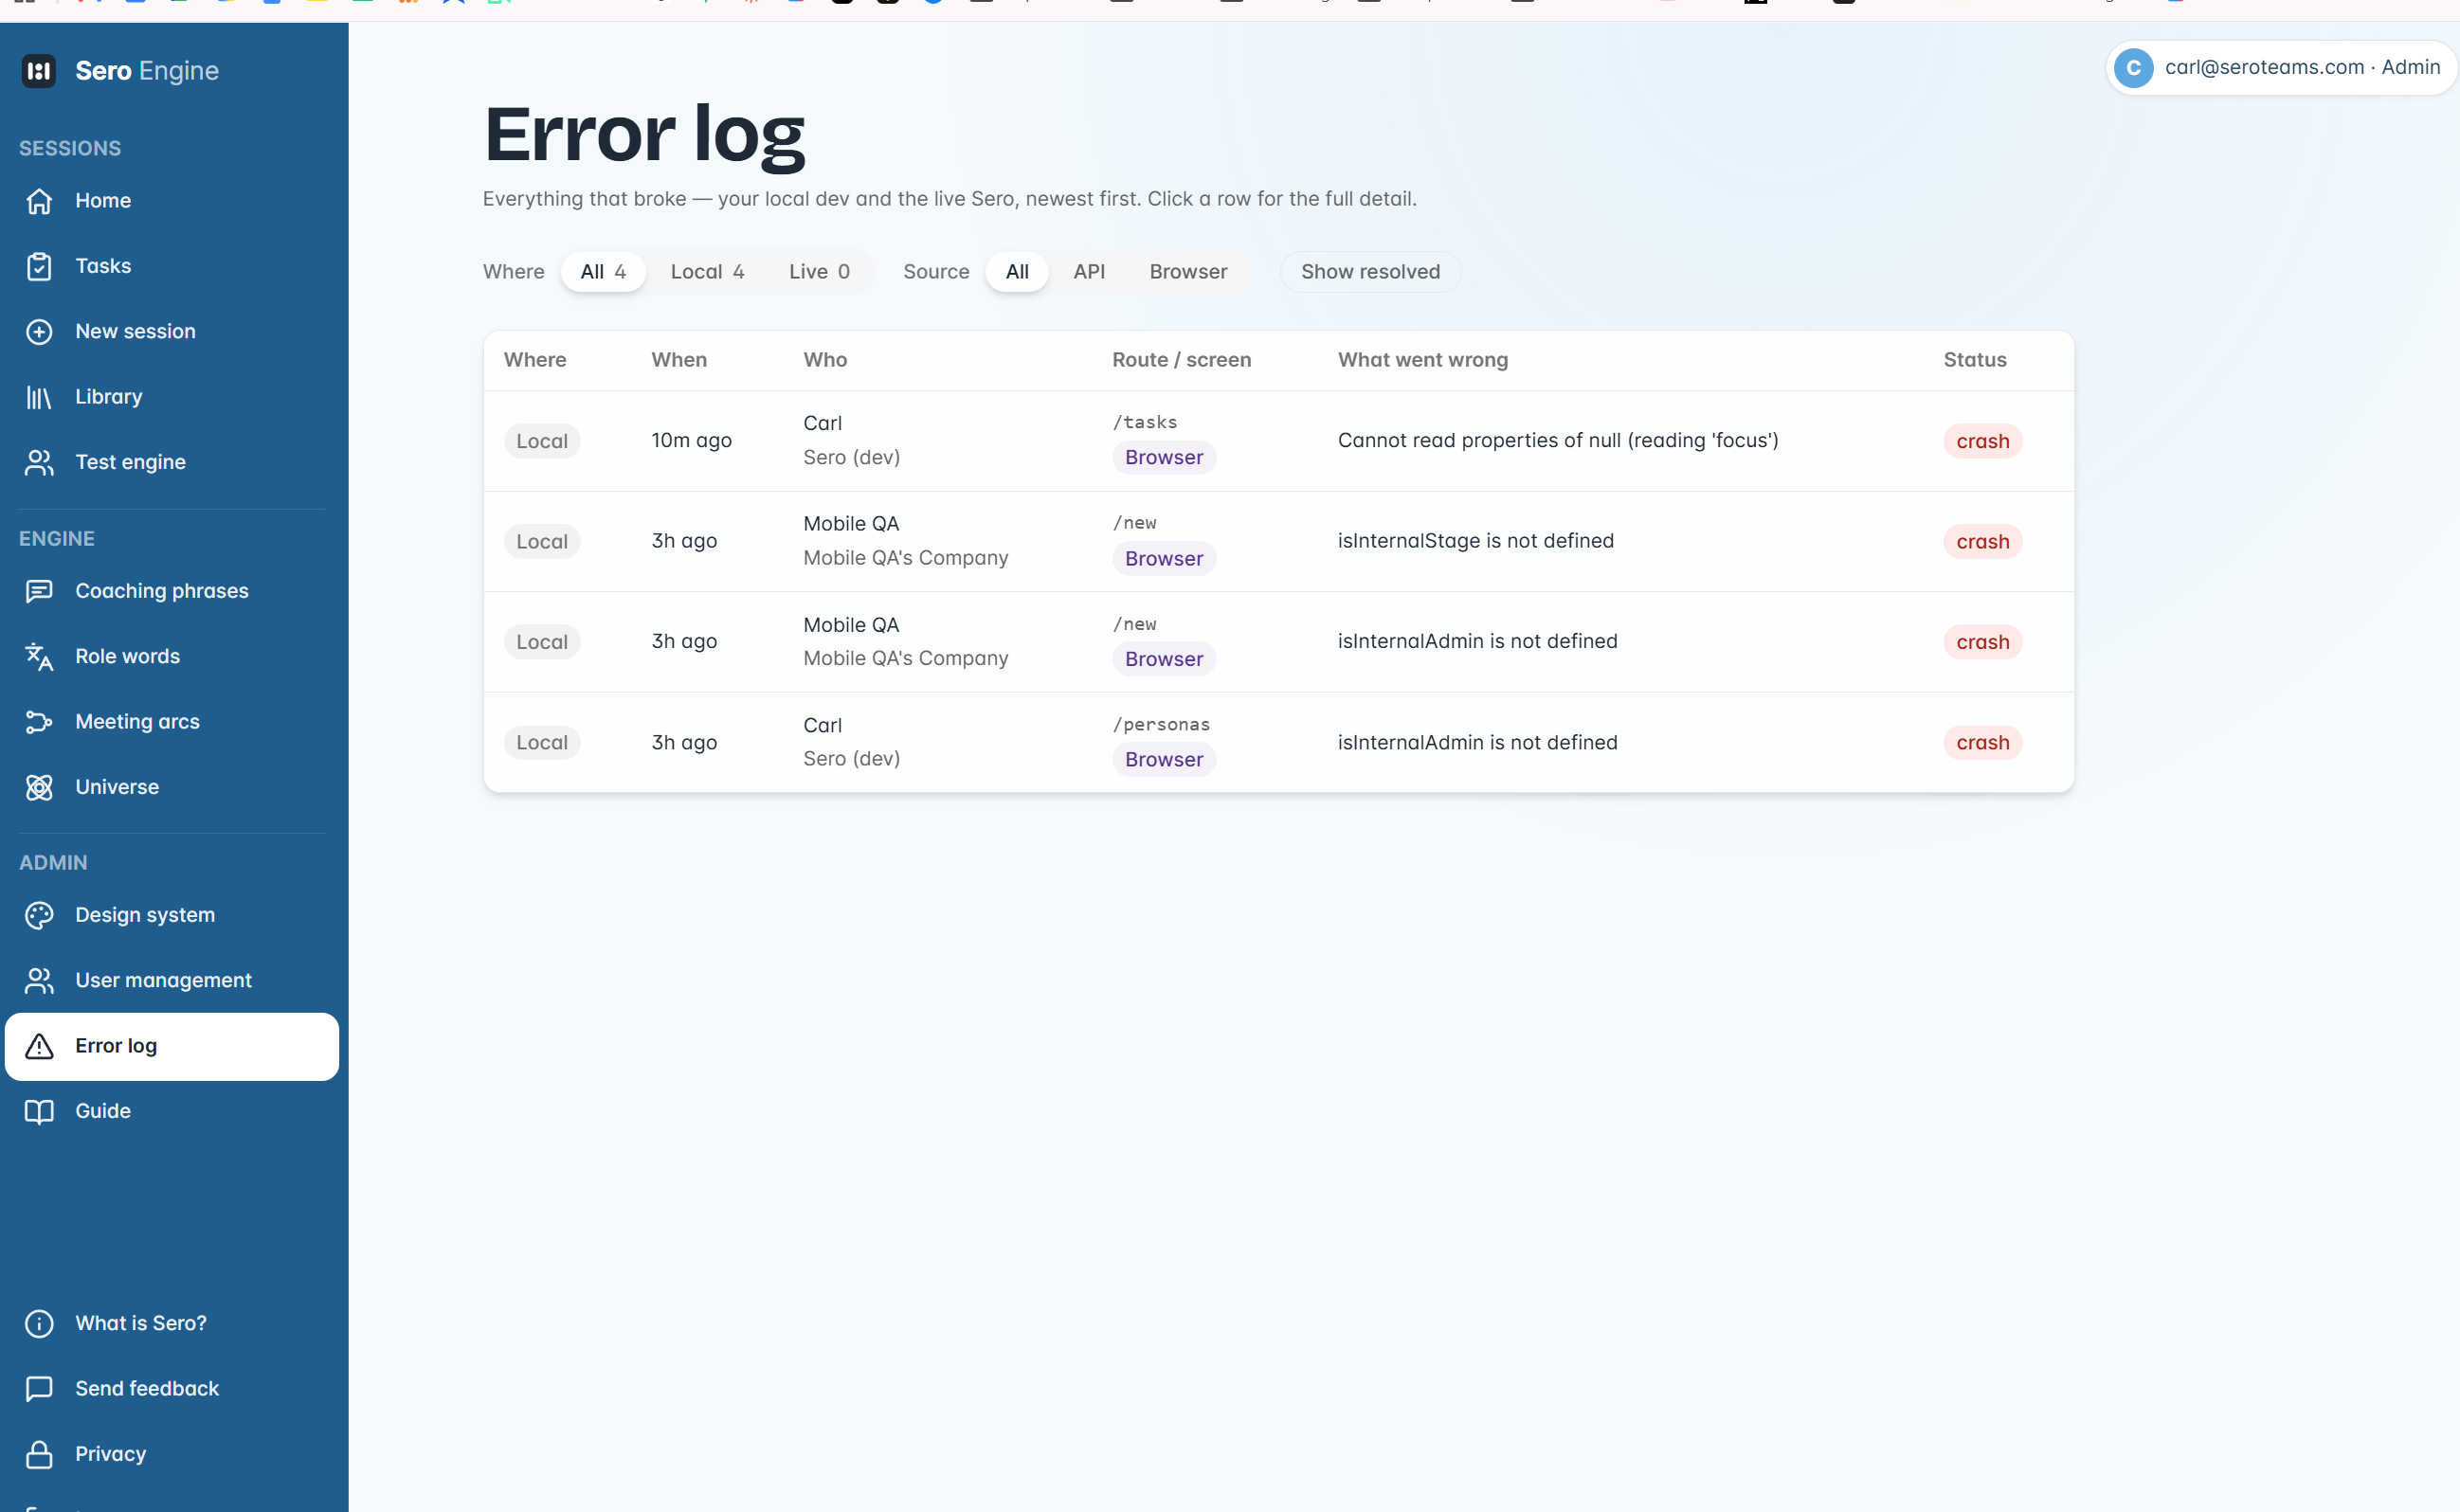Click the Library books icon
This screenshot has width=2460, height=1512.
click(x=39, y=397)
